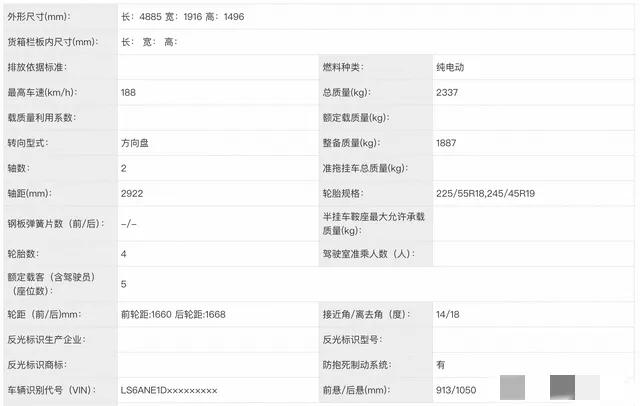This screenshot has width=640, height=406.
Task: Select the 防抱死制动系统 value 有
Action: [441, 364]
